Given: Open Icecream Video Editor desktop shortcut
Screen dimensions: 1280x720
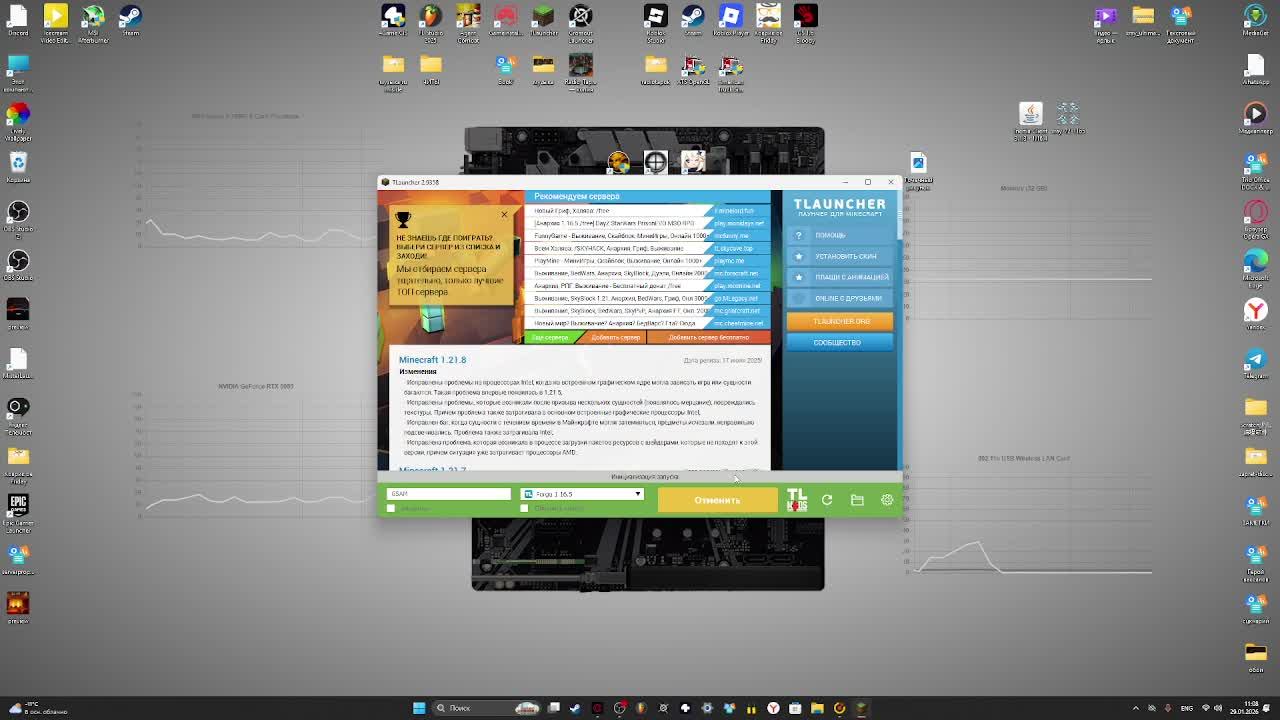Looking at the screenshot, I should click(55, 22).
